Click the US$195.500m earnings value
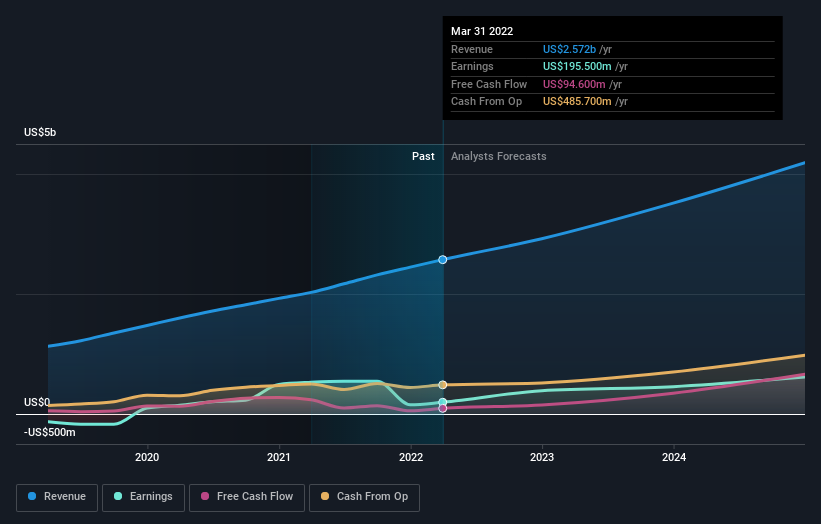Screen dimensions: 821x524 click(x=577, y=66)
